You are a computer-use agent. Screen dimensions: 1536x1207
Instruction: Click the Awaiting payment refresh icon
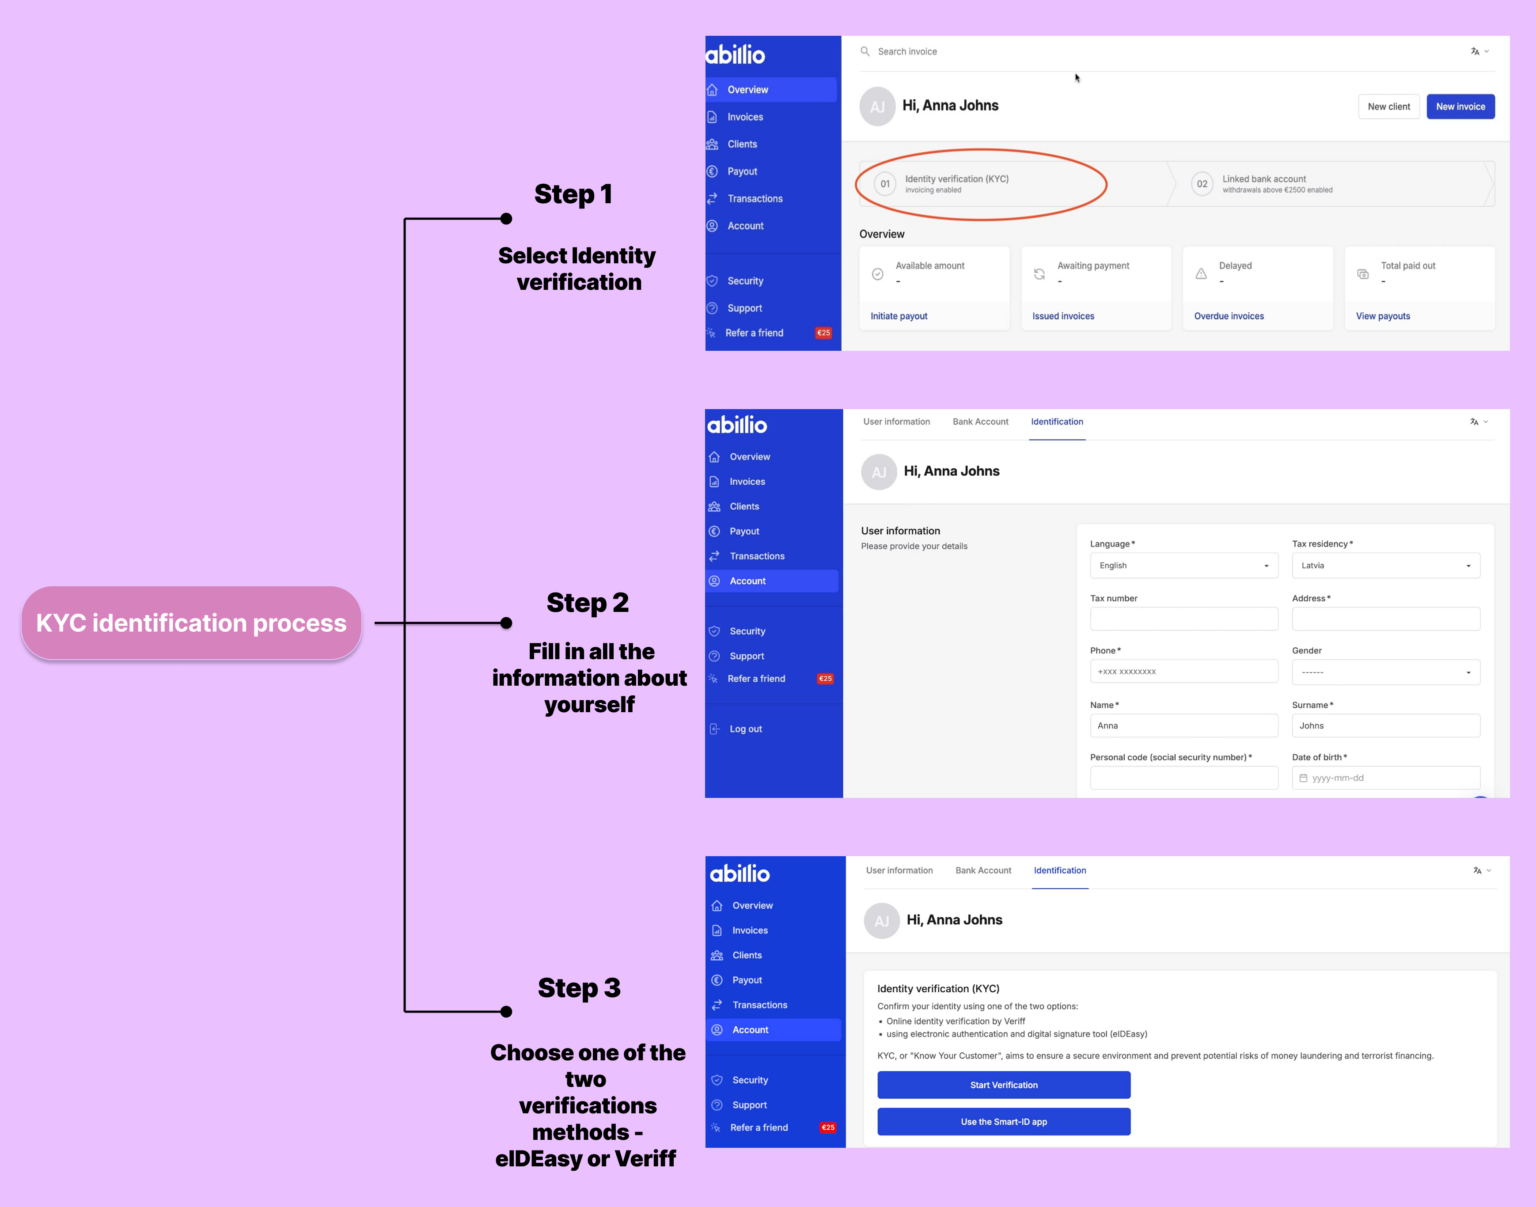tap(1039, 273)
